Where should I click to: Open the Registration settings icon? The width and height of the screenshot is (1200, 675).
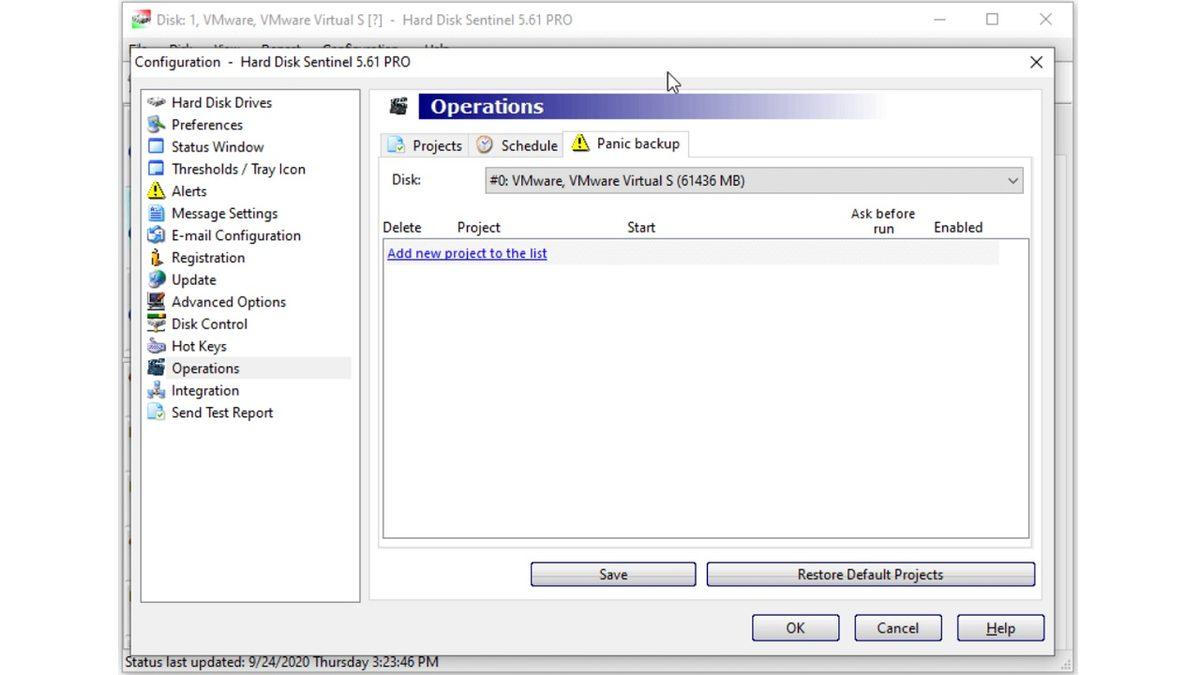(x=157, y=257)
